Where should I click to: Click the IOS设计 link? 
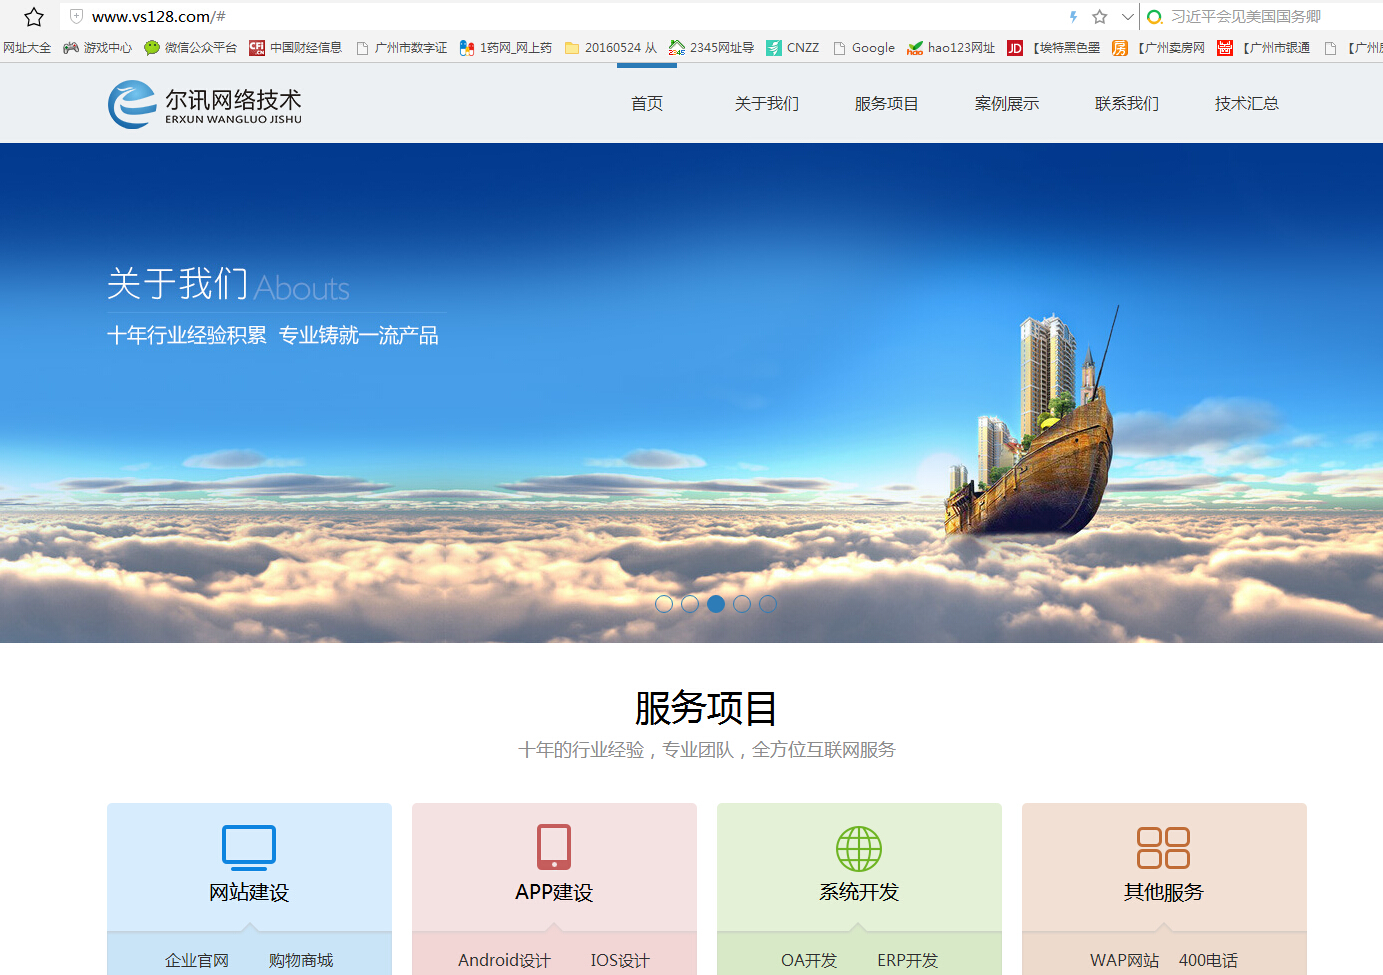tap(620, 960)
